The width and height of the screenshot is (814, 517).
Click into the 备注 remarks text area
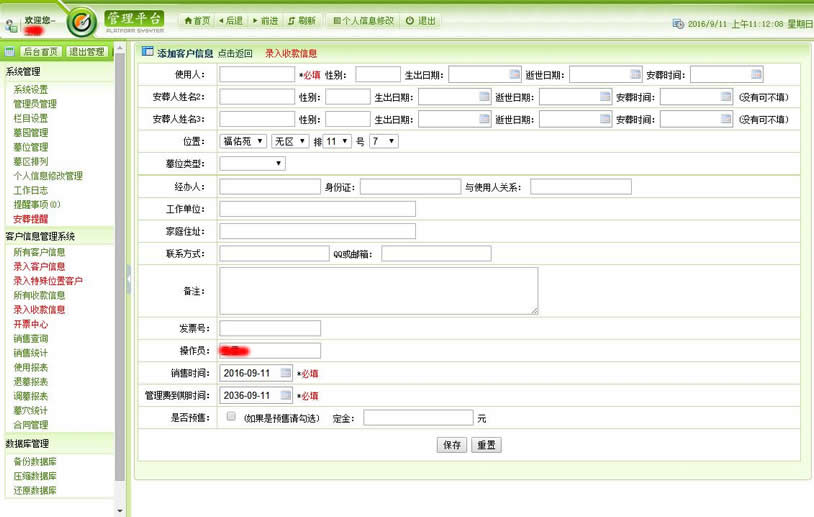tap(378, 290)
